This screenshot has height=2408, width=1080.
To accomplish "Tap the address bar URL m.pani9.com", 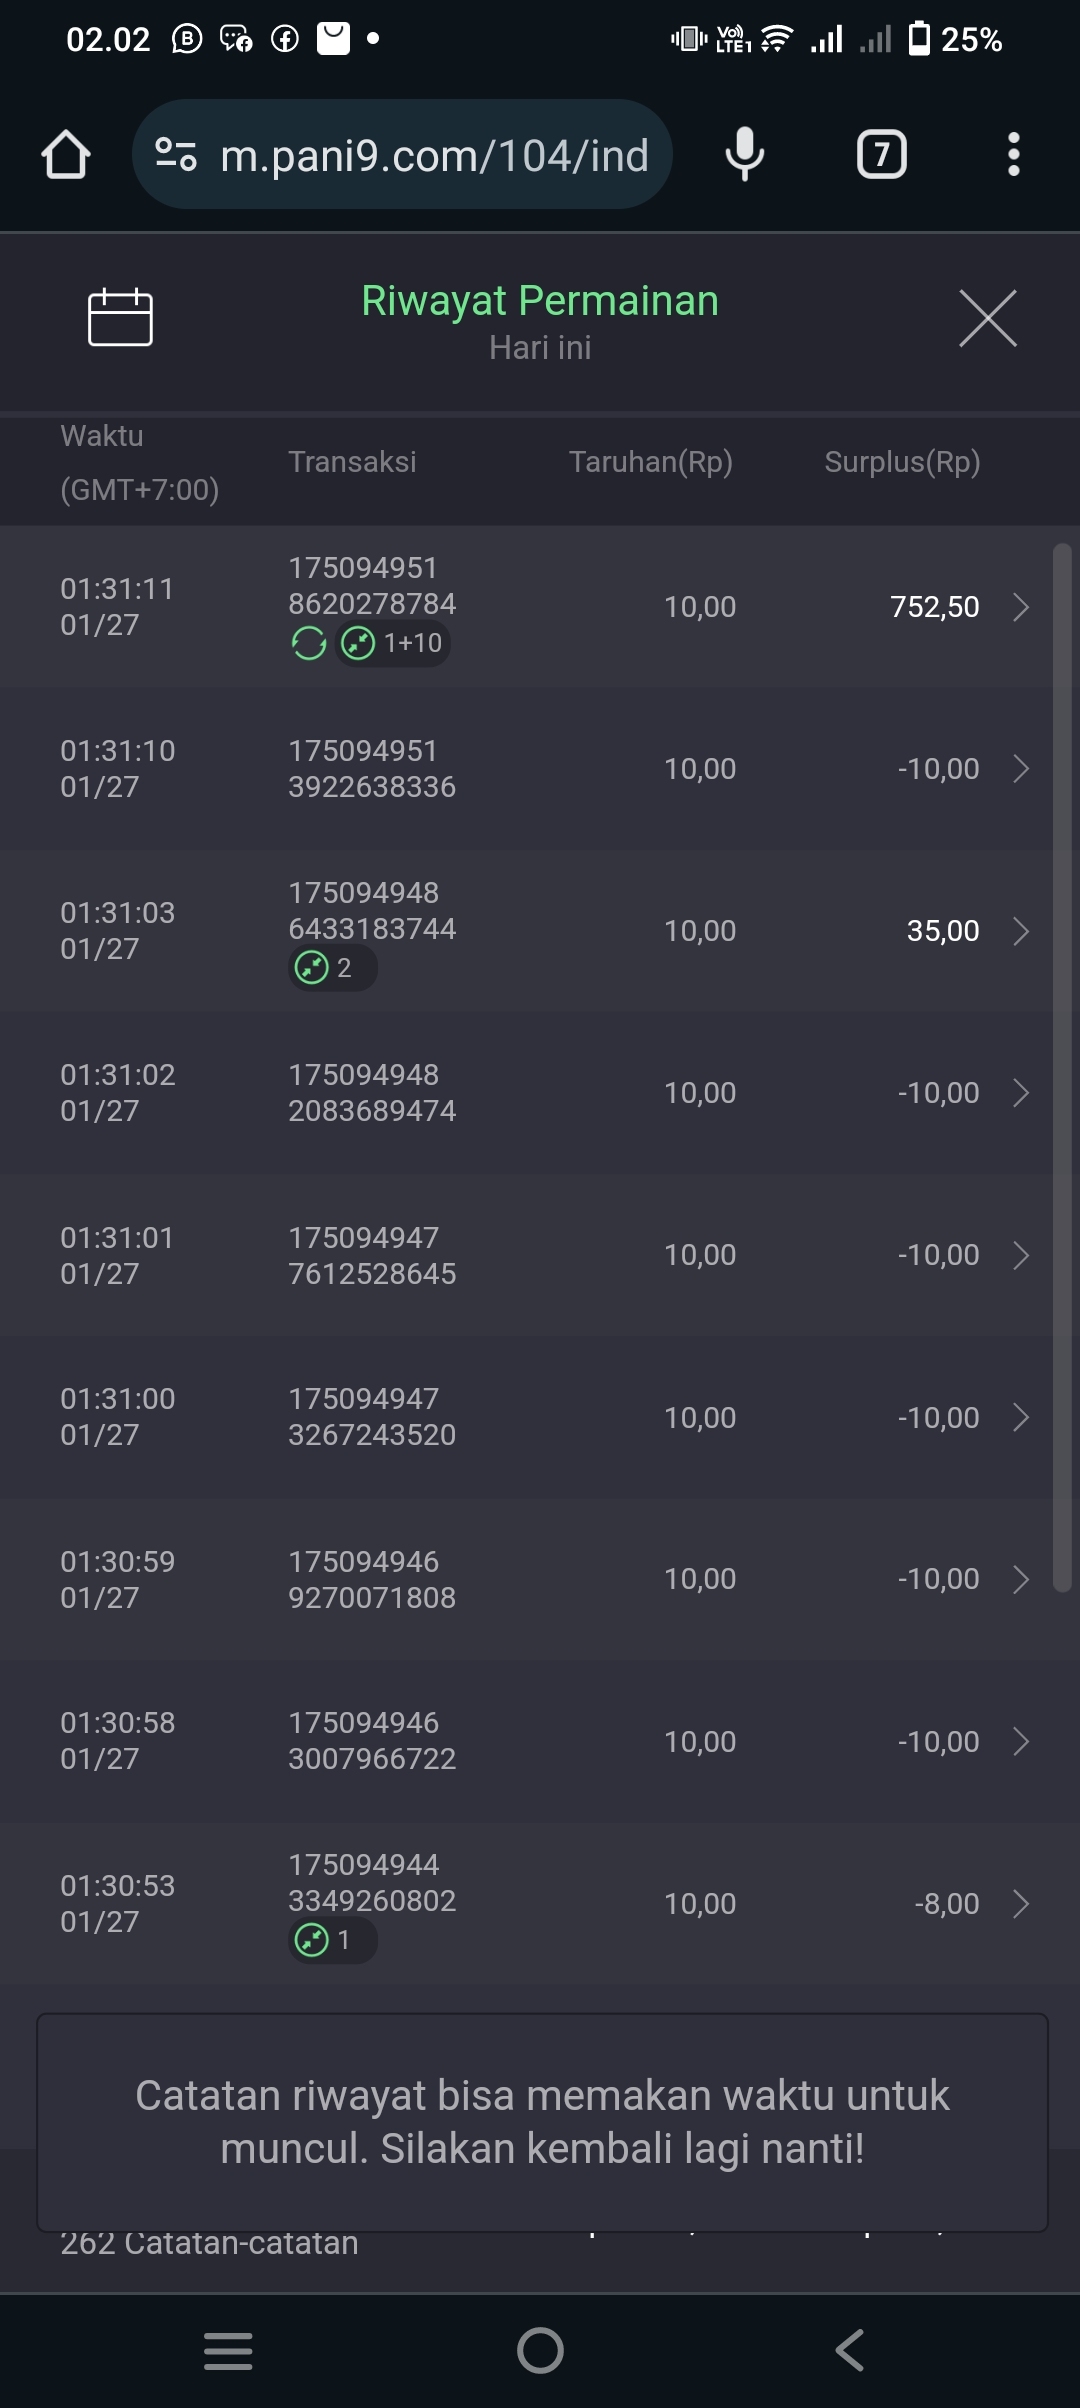I will coord(434,155).
